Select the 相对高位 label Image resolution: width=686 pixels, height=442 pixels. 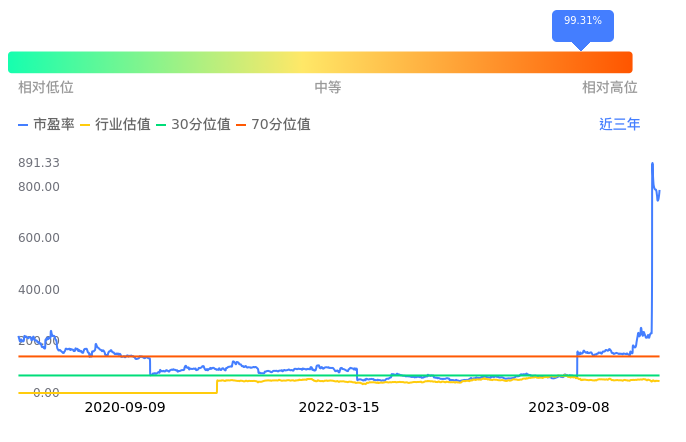coord(609,88)
